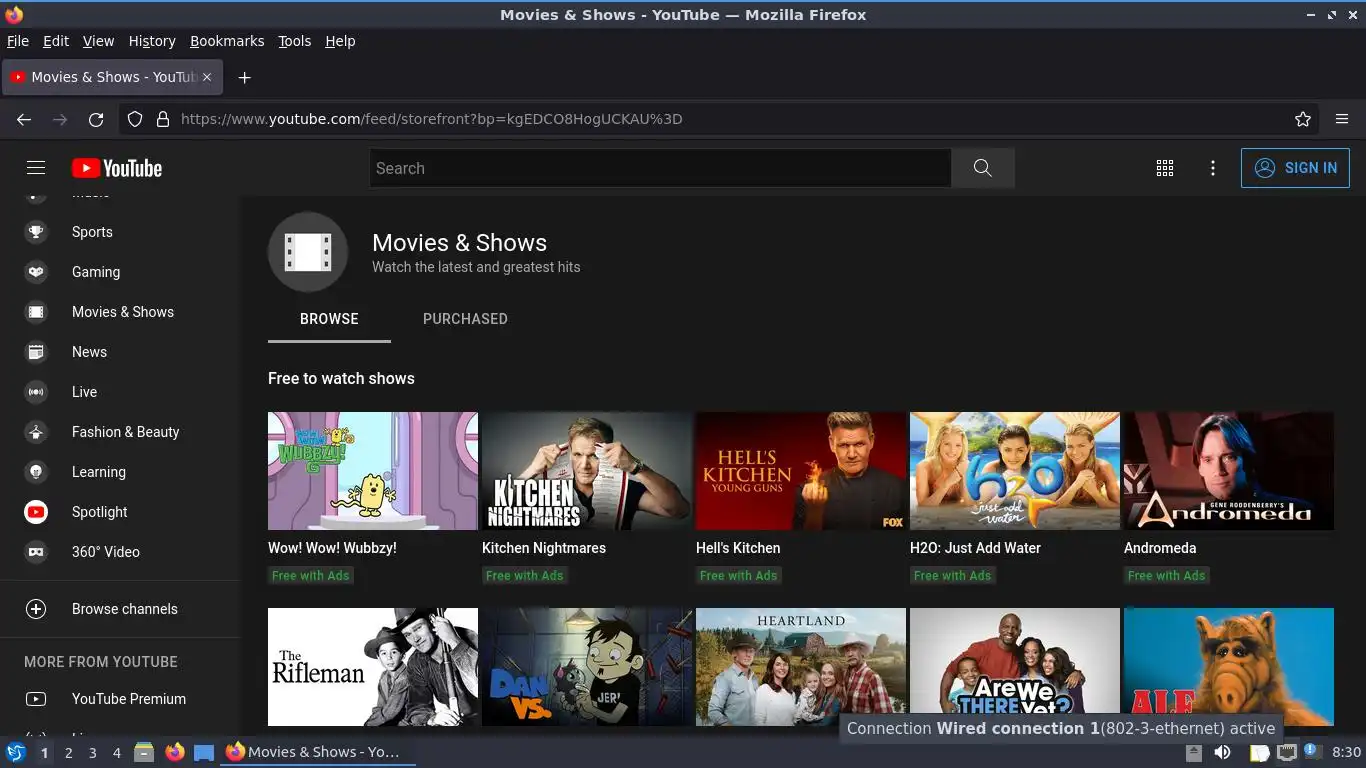
Task: Open the History menu
Action: (152, 41)
